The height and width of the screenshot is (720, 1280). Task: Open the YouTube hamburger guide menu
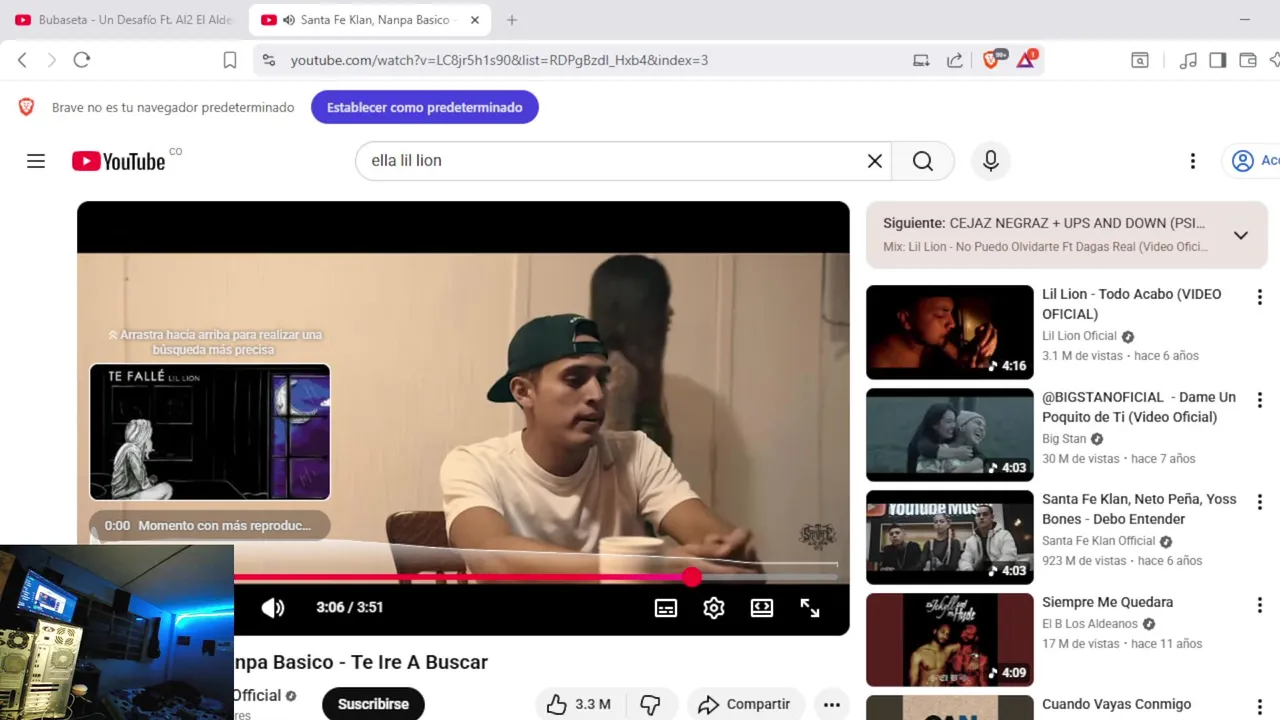tap(36, 161)
